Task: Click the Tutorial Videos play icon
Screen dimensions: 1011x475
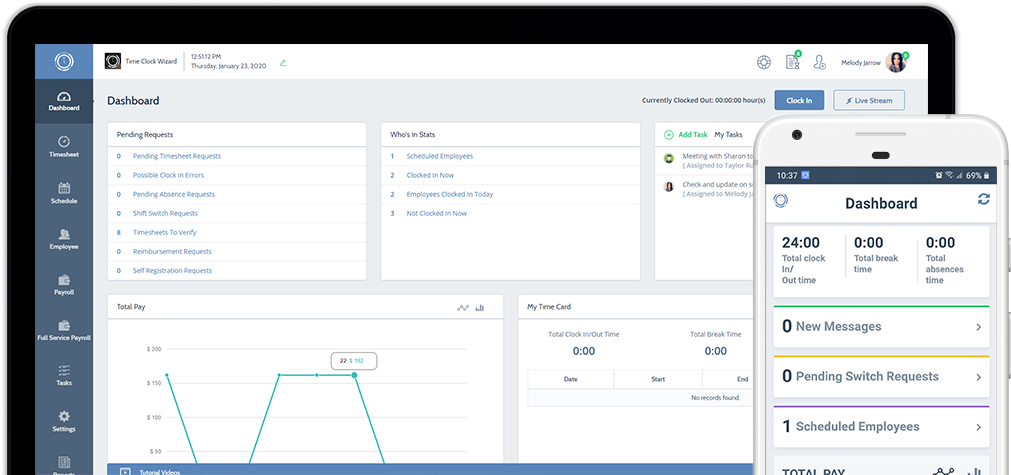Action: pos(126,472)
